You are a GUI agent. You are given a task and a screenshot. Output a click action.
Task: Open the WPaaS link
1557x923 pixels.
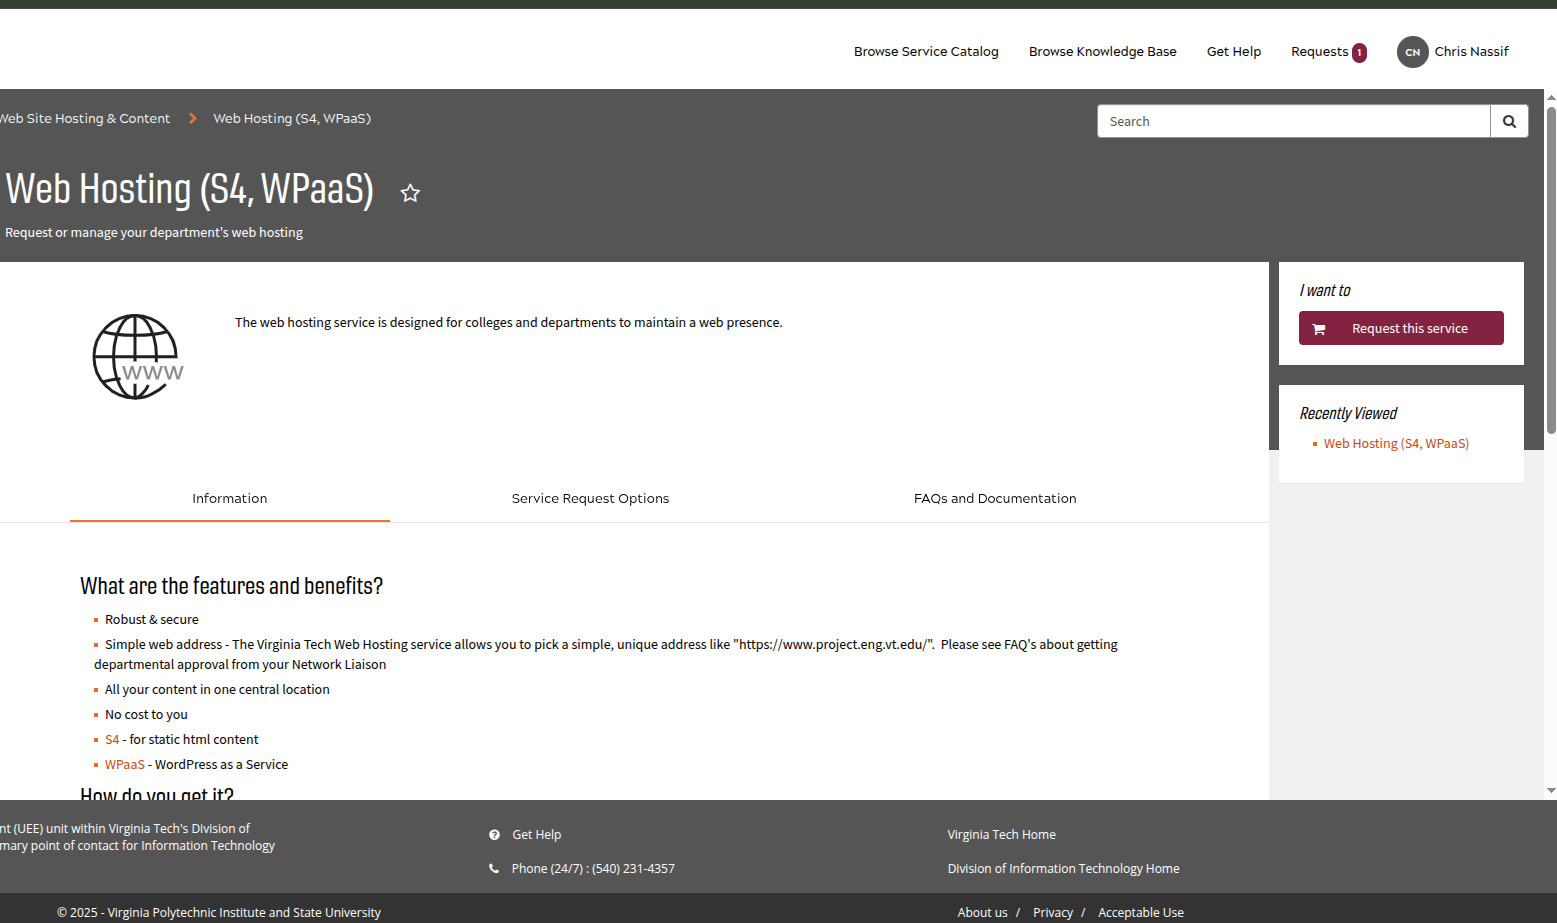coord(125,765)
